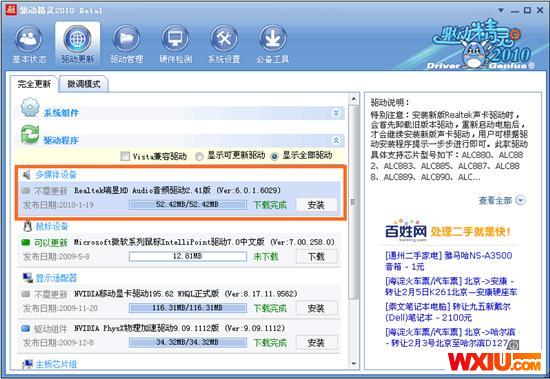Click the 显示适配器 monitor icon

(x=27, y=278)
